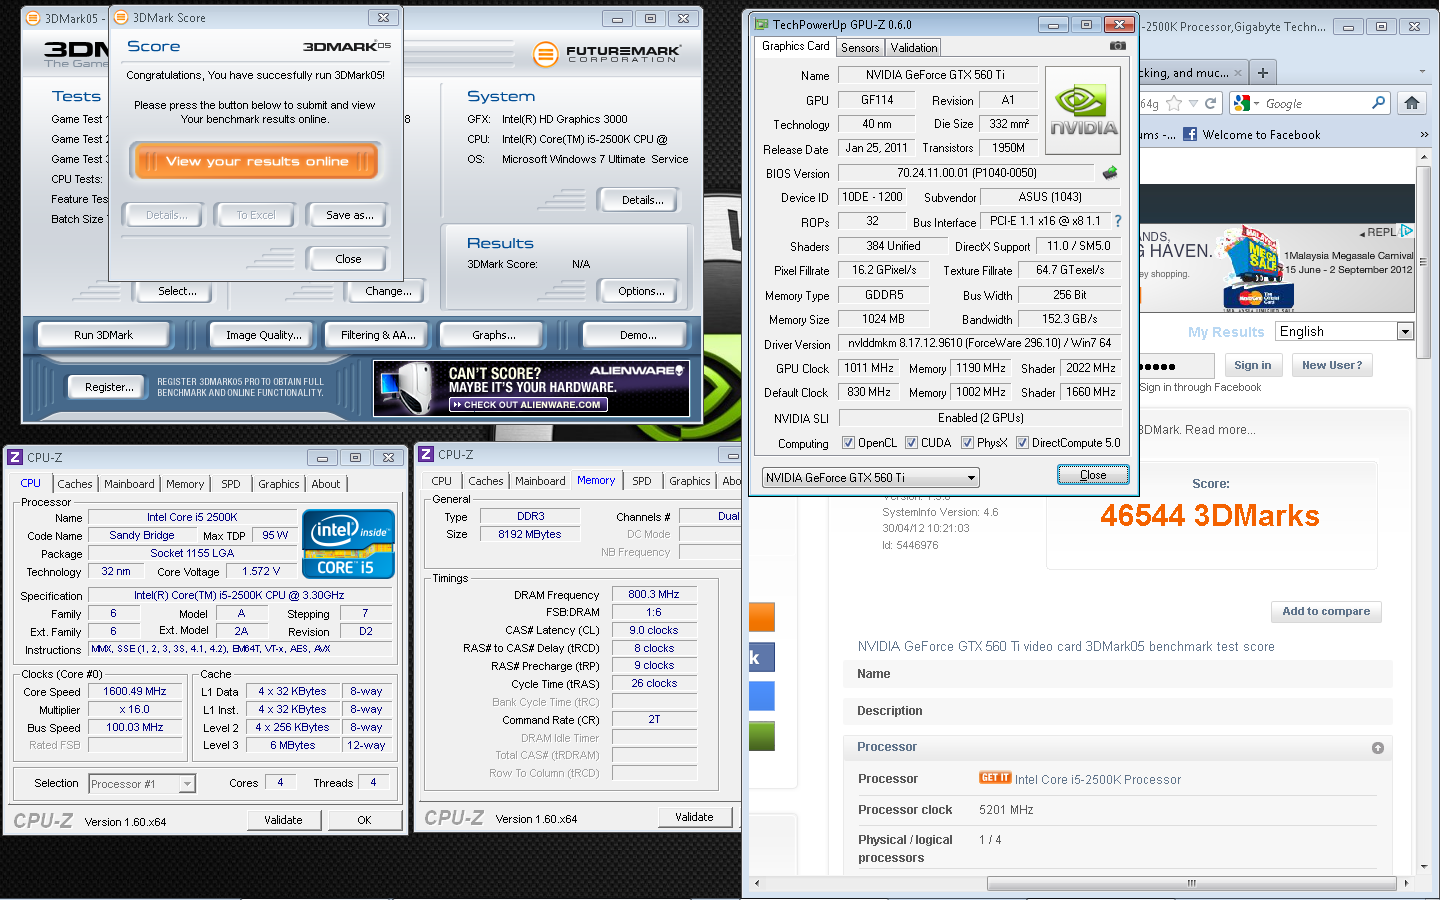Click the GPU-Z camera screenshot icon

(1118, 46)
